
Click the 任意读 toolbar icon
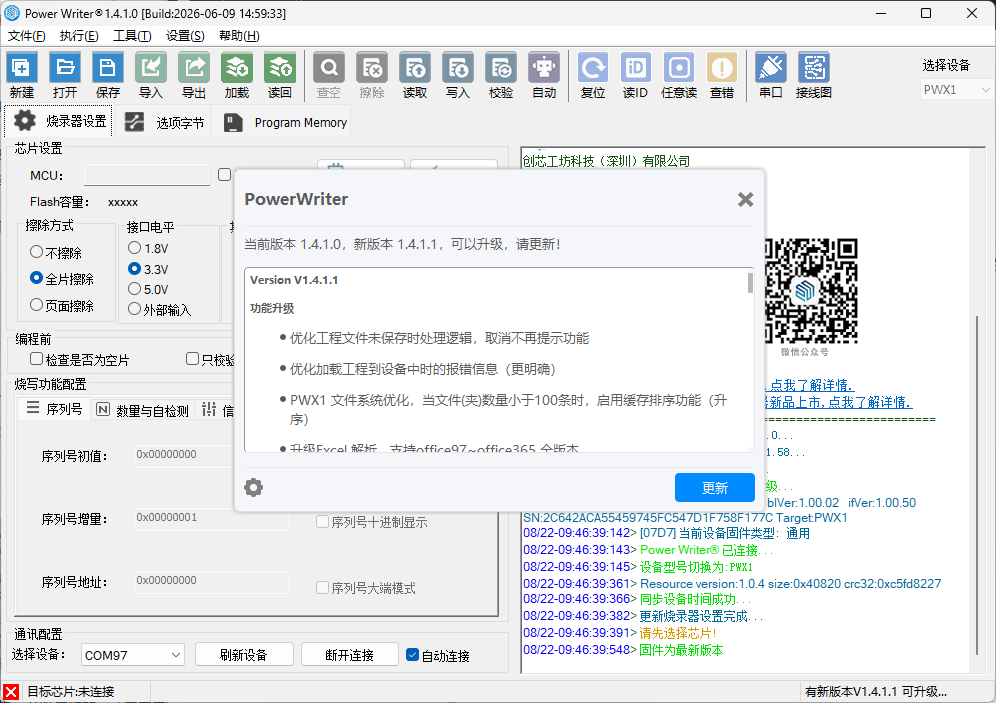pyautogui.click(x=678, y=75)
